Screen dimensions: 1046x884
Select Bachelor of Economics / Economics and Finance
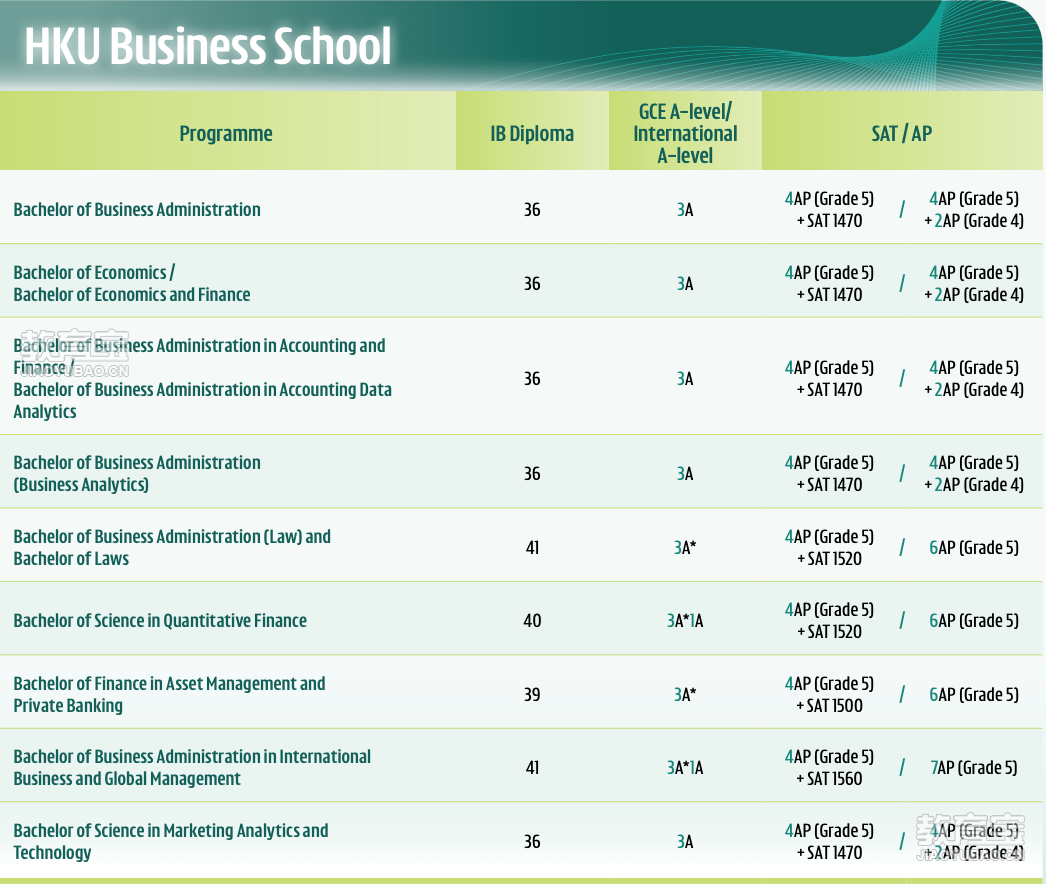131,284
